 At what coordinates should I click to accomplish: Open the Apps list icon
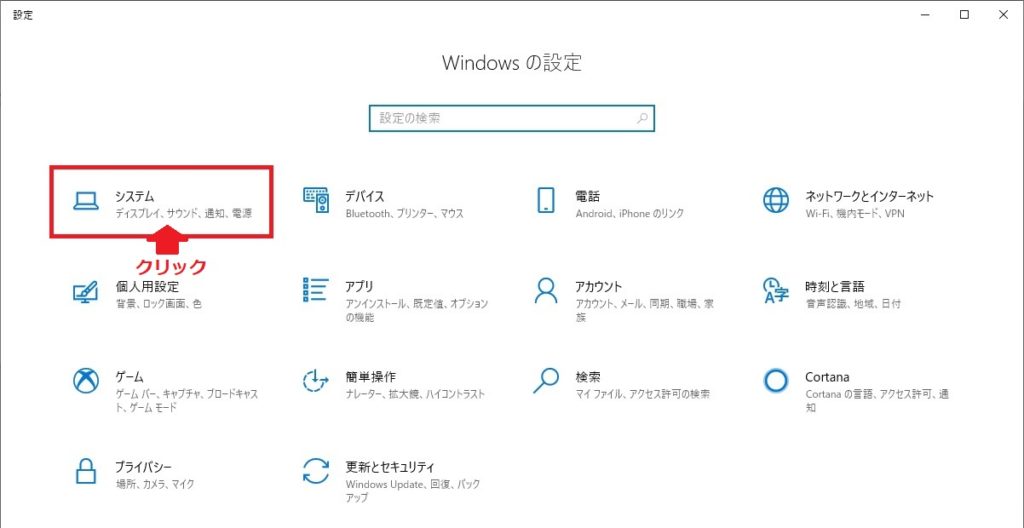pyautogui.click(x=316, y=289)
